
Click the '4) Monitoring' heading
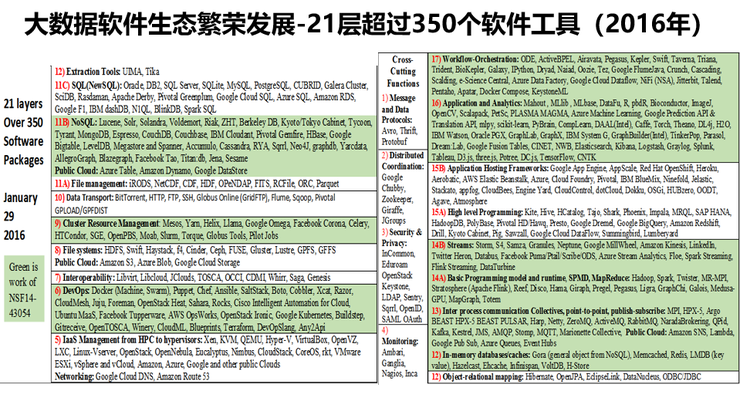point(400,336)
